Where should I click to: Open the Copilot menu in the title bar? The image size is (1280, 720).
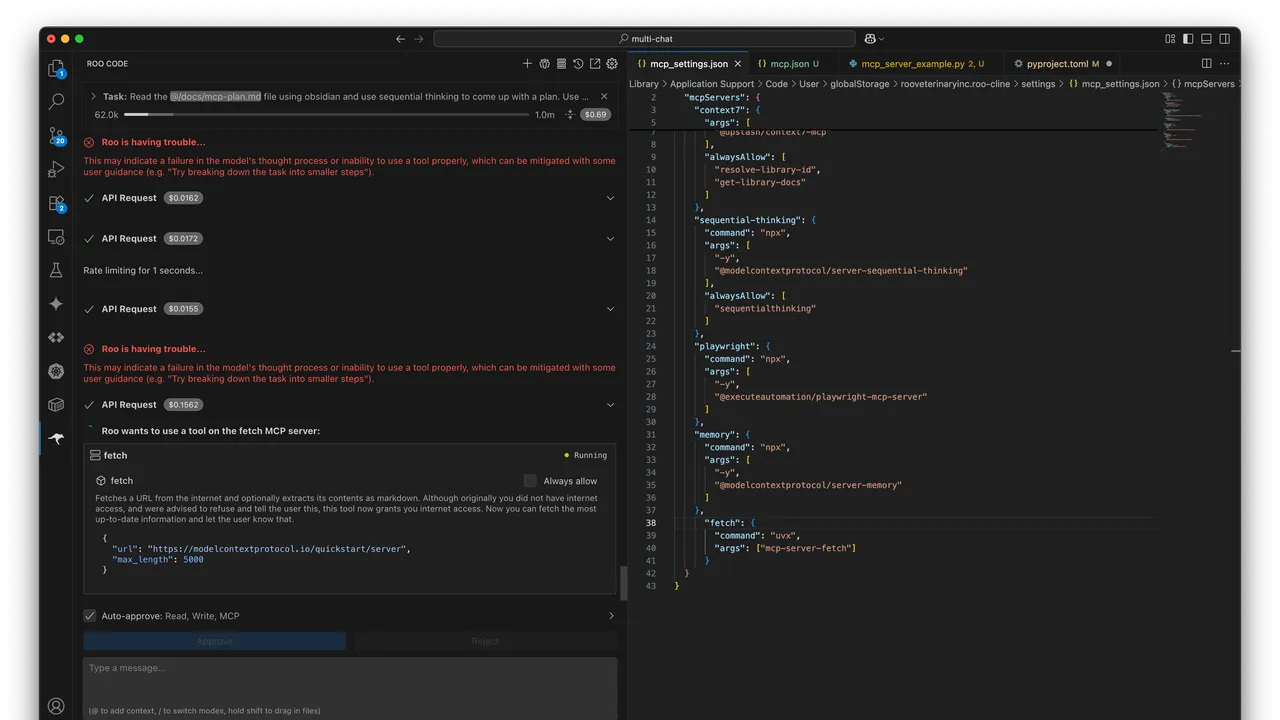click(x=873, y=39)
